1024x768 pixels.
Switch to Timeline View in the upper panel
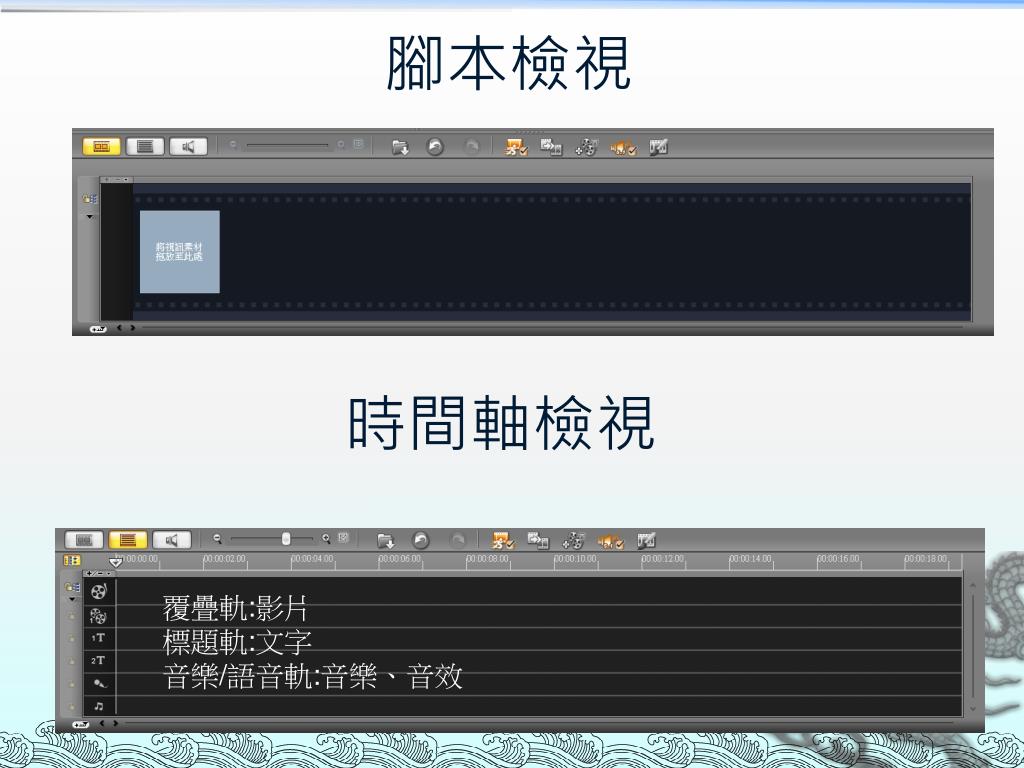tap(145, 146)
